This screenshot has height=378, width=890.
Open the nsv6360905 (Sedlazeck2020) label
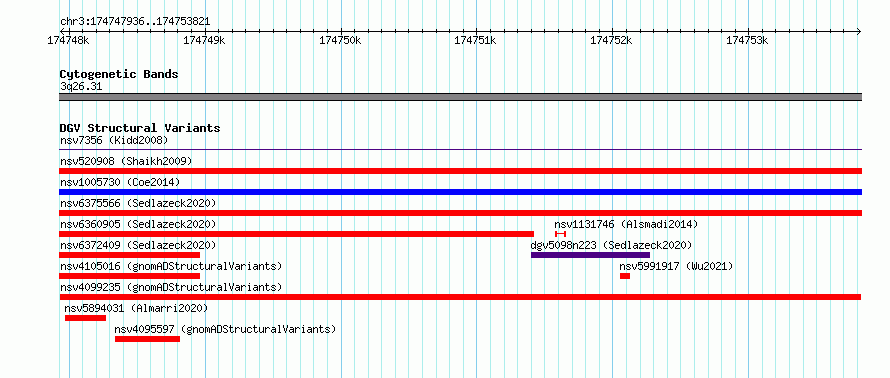(x=138, y=224)
